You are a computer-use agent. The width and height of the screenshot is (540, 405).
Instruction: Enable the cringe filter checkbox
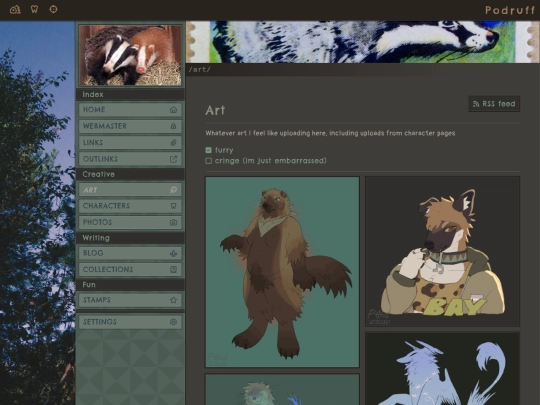click(x=208, y=161)
